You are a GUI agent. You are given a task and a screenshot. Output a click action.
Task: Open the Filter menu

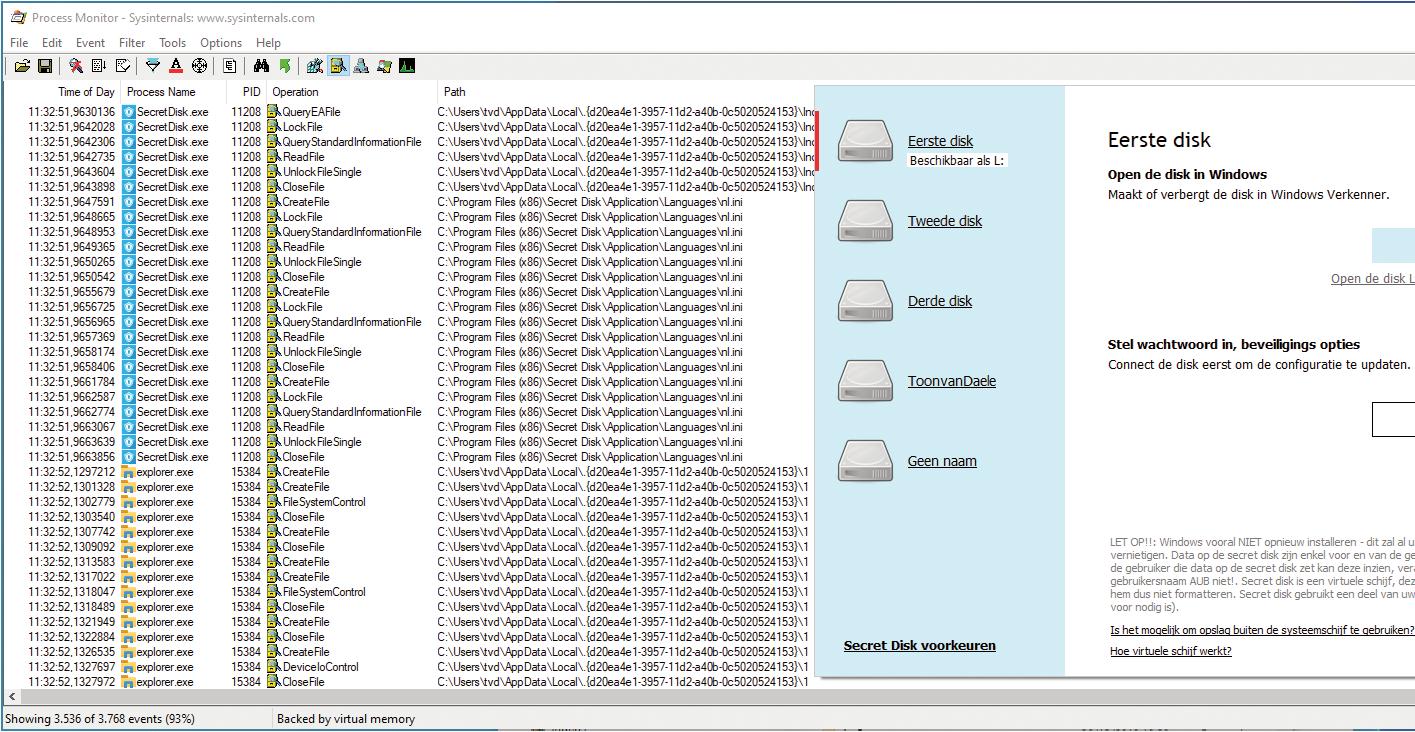pyautogui.click(x=132, y=43)
